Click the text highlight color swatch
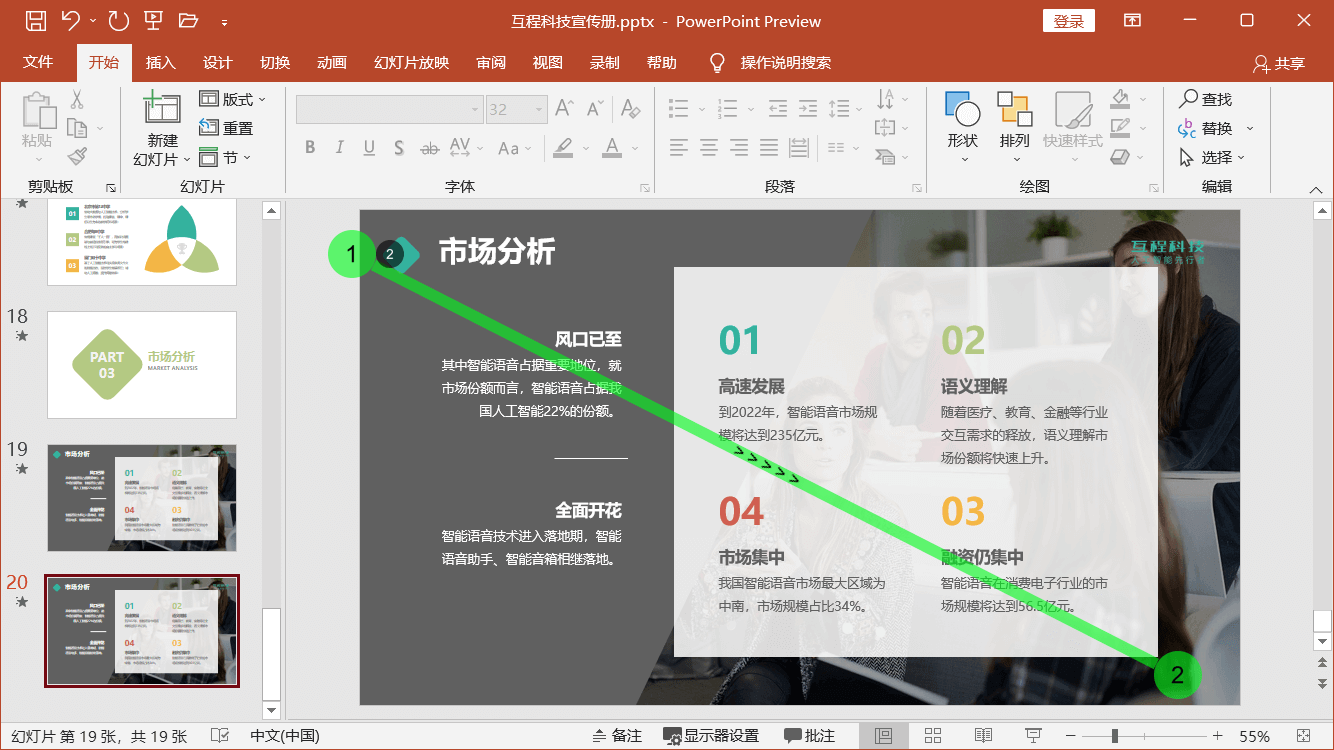Viewport: 1334px width, 750px height. click(563, 148)
